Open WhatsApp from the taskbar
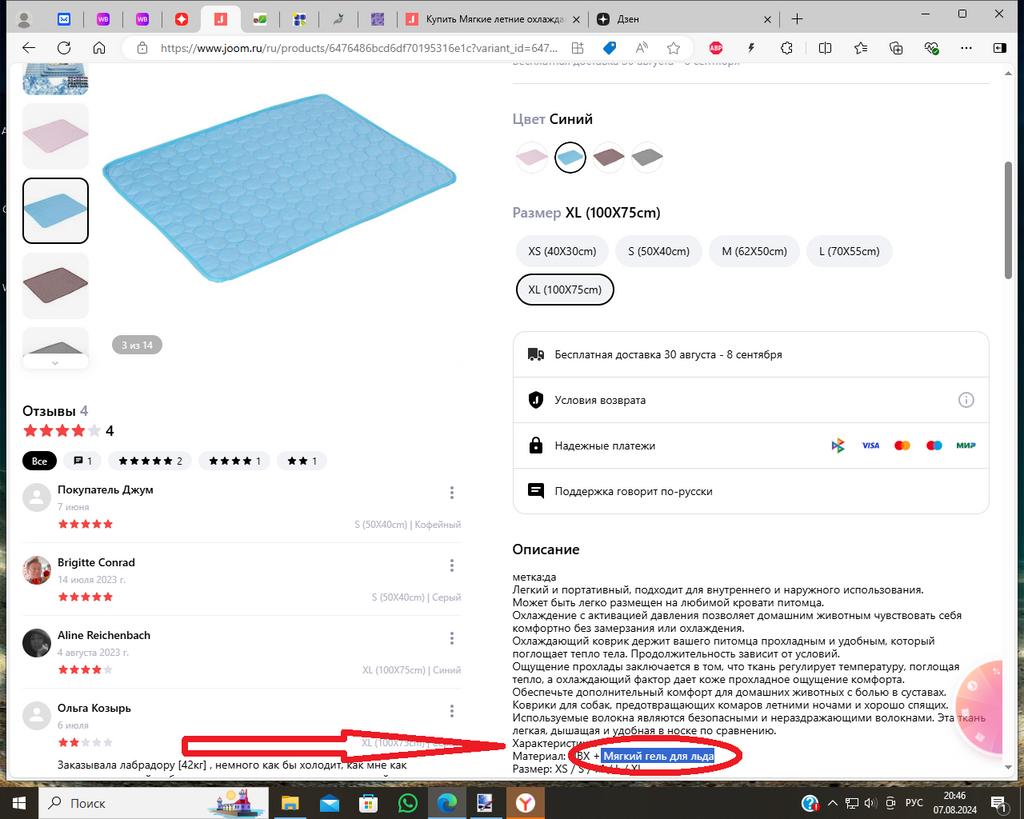The height and width of the screenshot is (819, 1024). (x=407, y=802)
